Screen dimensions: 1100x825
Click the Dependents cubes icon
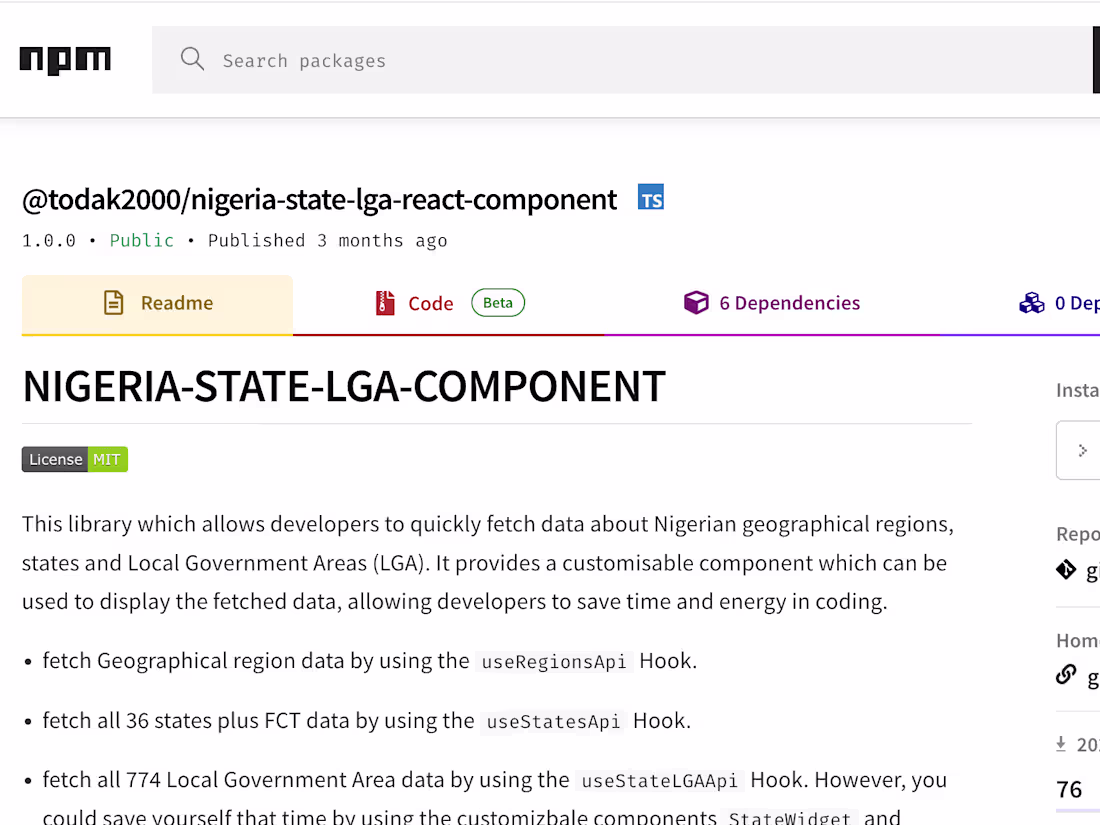point(1031,302)
